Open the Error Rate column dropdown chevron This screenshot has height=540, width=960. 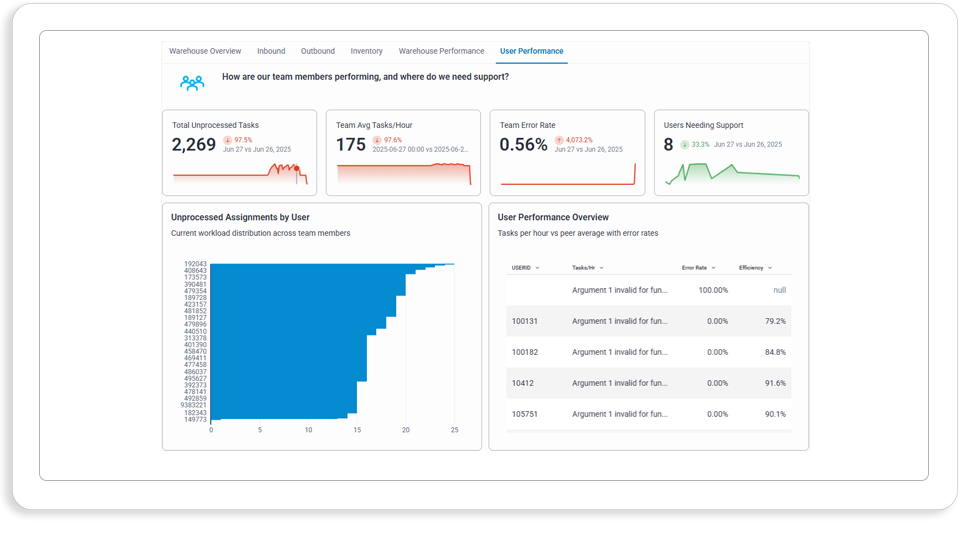(x=714, y=268)
